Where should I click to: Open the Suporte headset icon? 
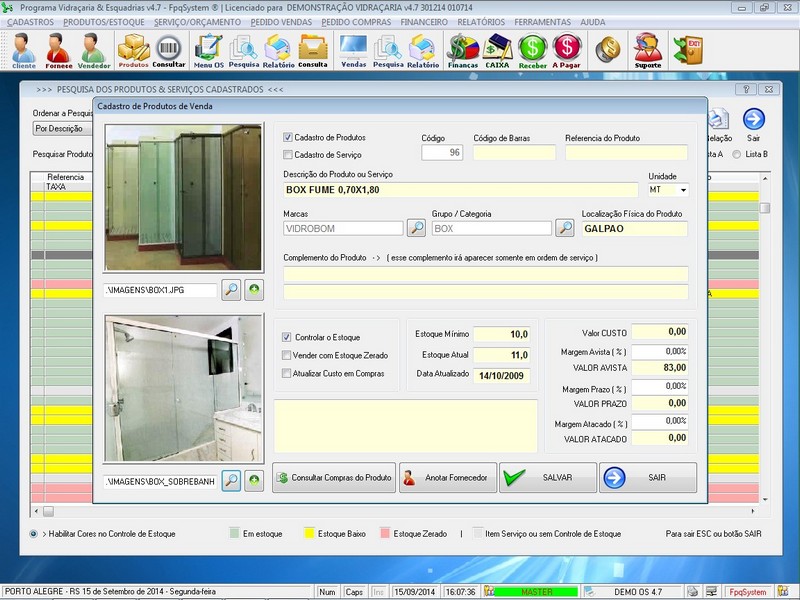click(648, 50)
